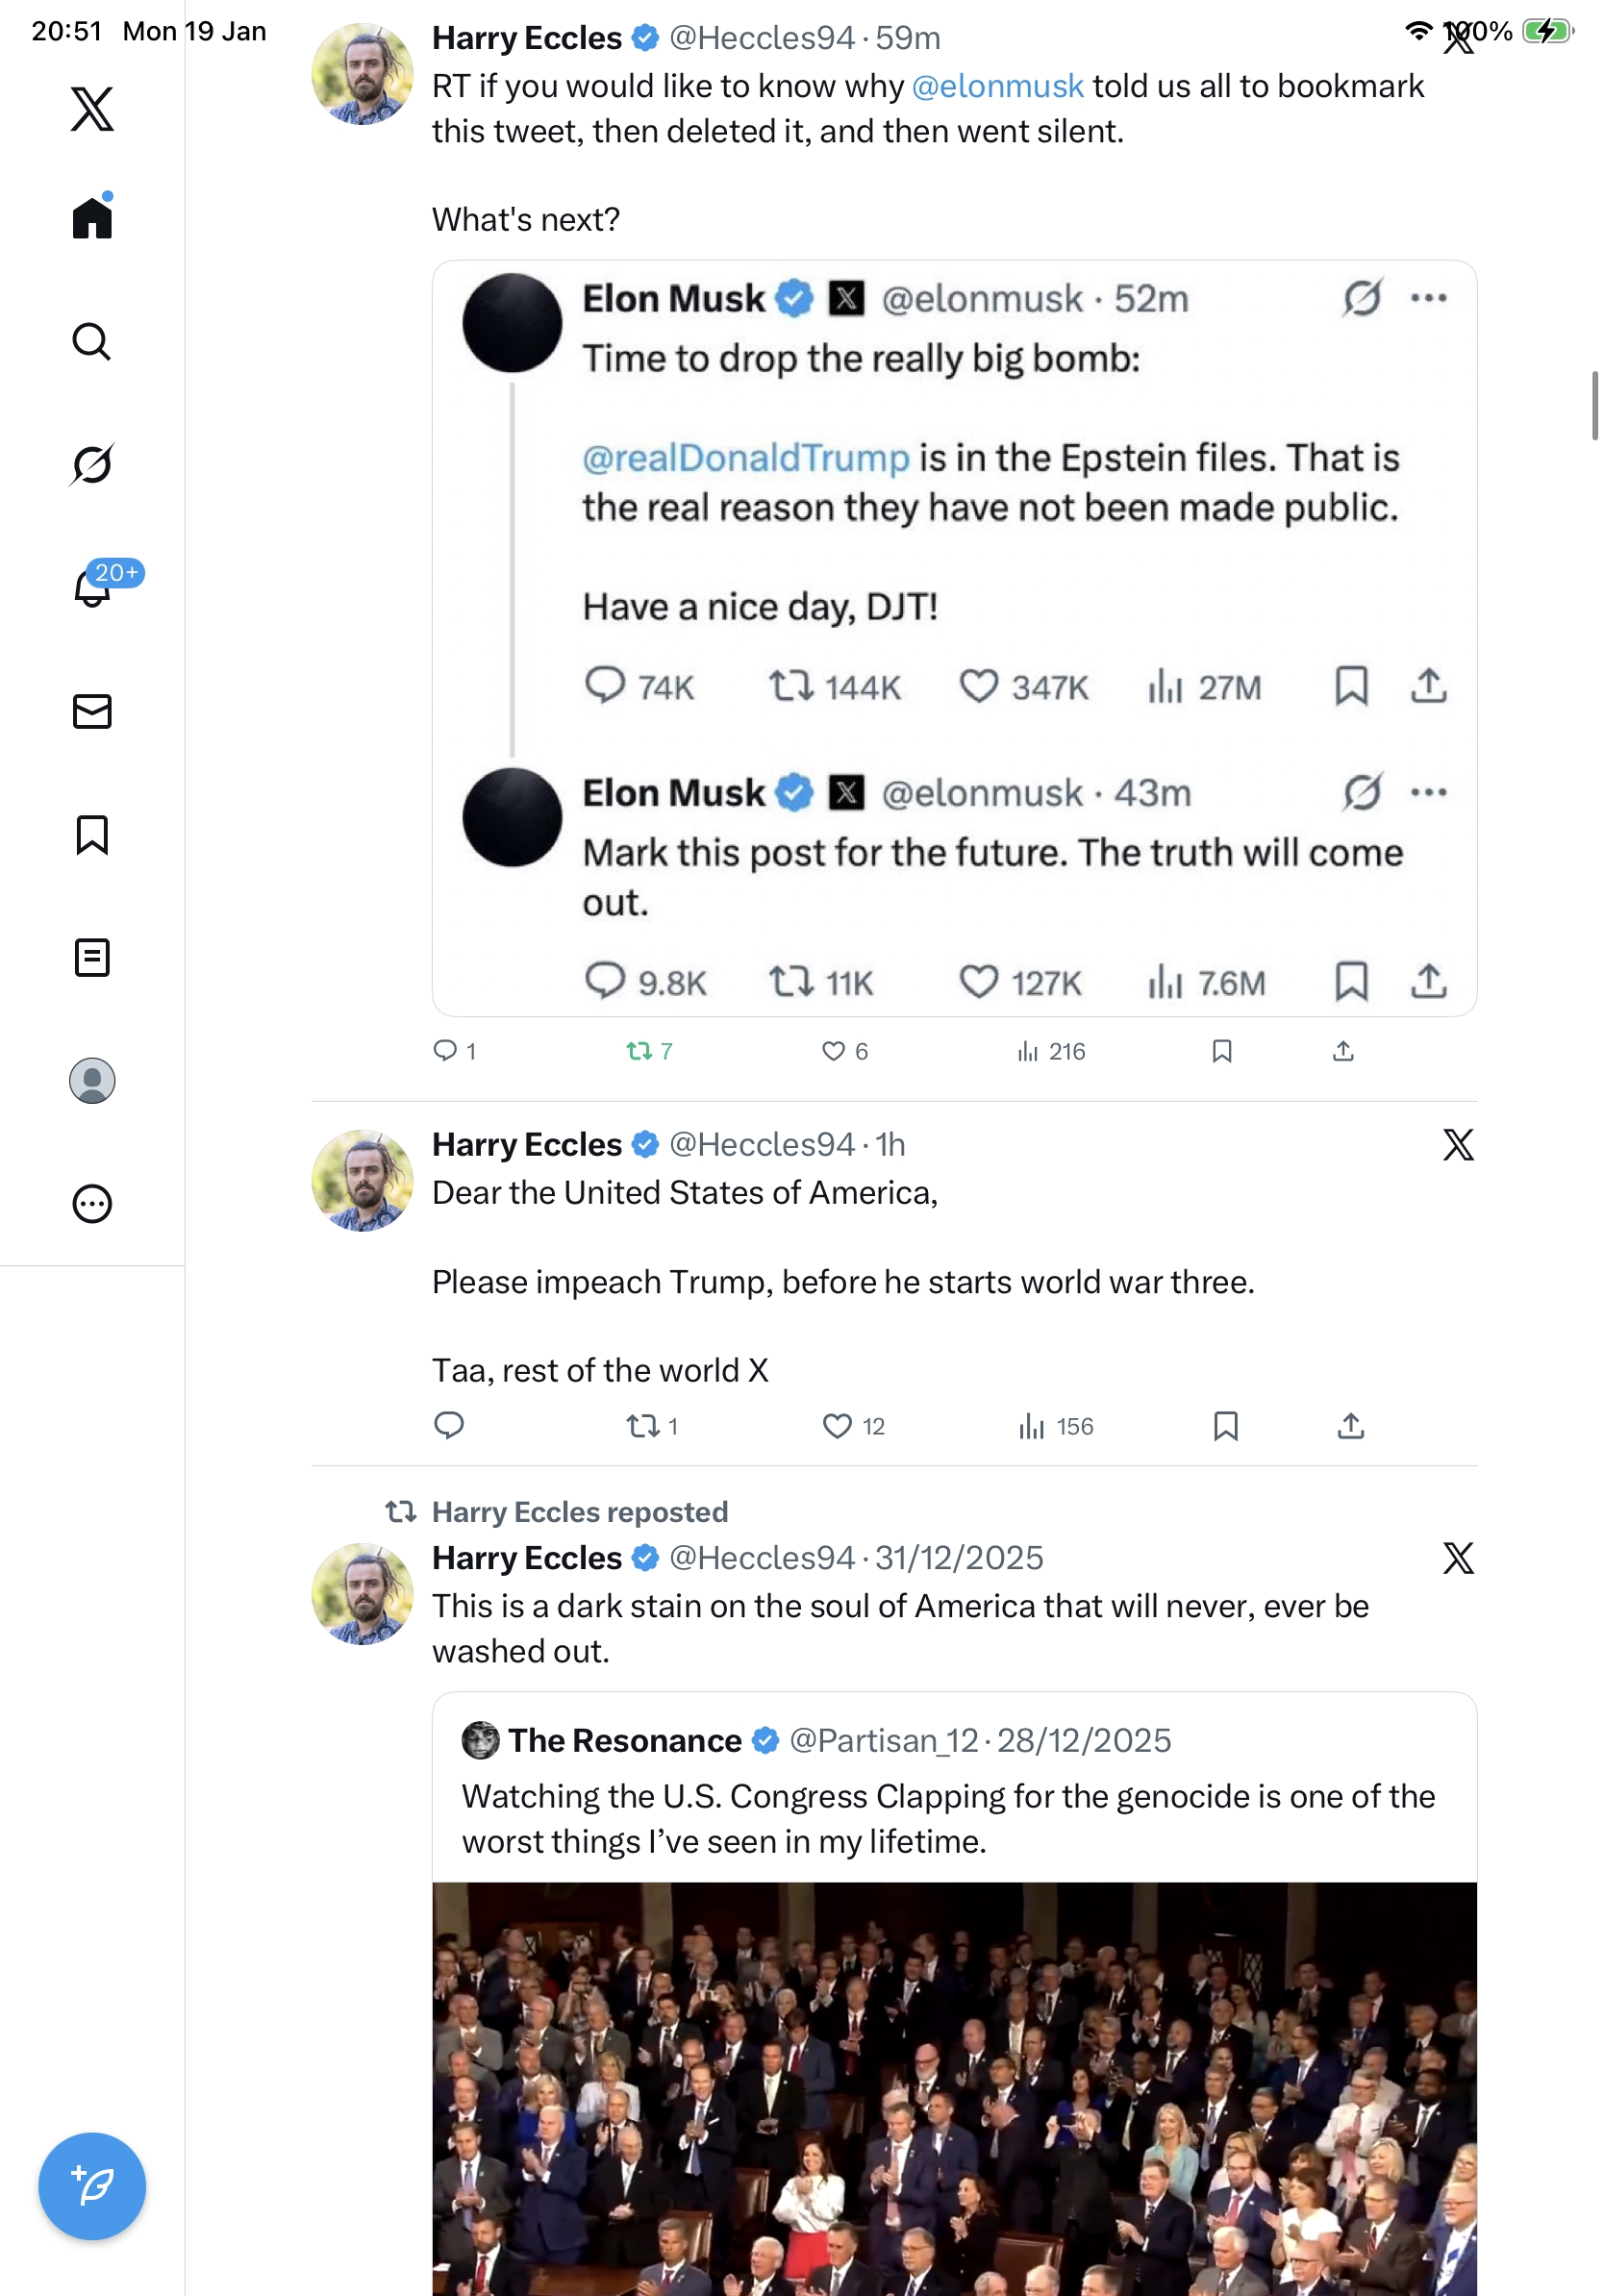Screen dimensions: 1604x2296
Task: Bookmark the 'Dear the United States' tweet
Action: [x=1225, y=1425]
